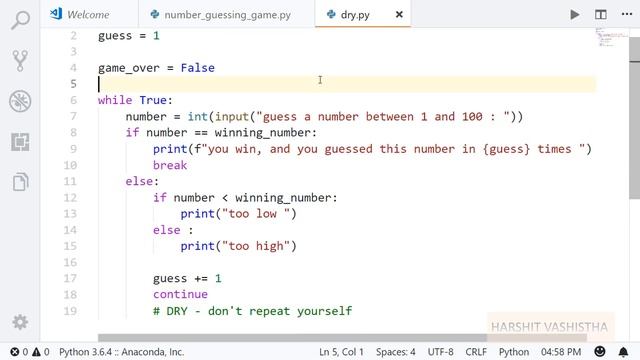Click the 'continue' keyword on line 18
This screenshot has width=640, height=360.
tap(180, 294)
